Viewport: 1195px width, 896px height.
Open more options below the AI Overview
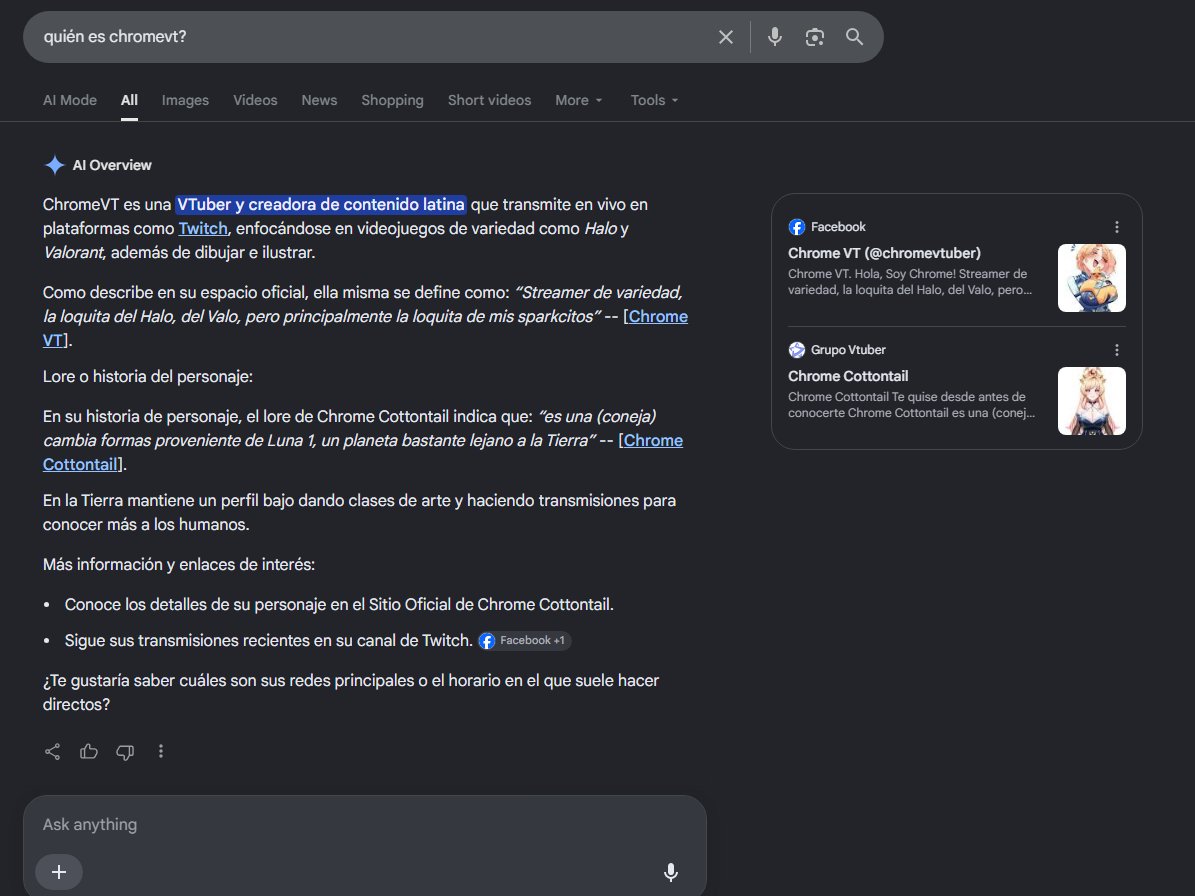161,751
